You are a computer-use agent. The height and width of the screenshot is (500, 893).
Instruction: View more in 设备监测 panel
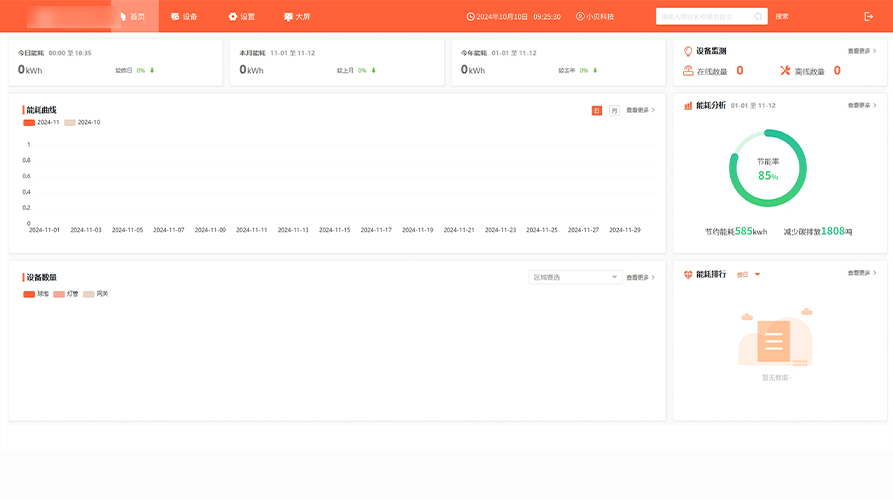pyautogui.click(x=862, y=51)
